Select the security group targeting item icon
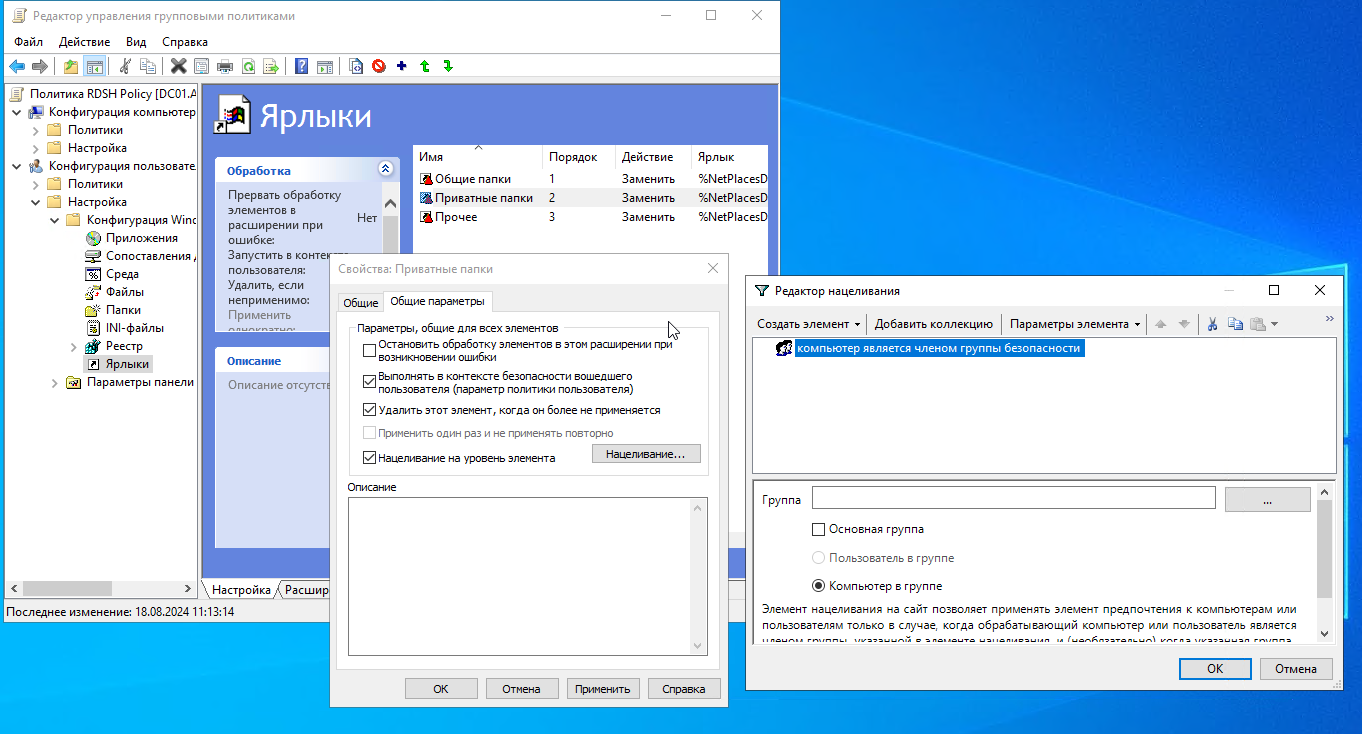This screenshot has width=1362, height=734. pos(784,348)
